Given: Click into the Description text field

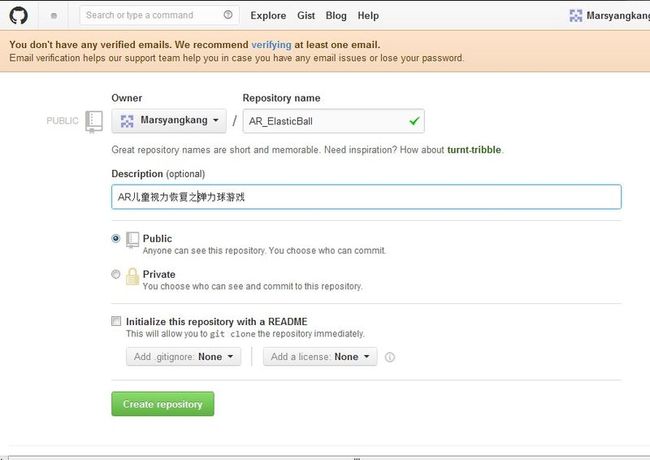Looking at the screenshot, I should (366, 197).
